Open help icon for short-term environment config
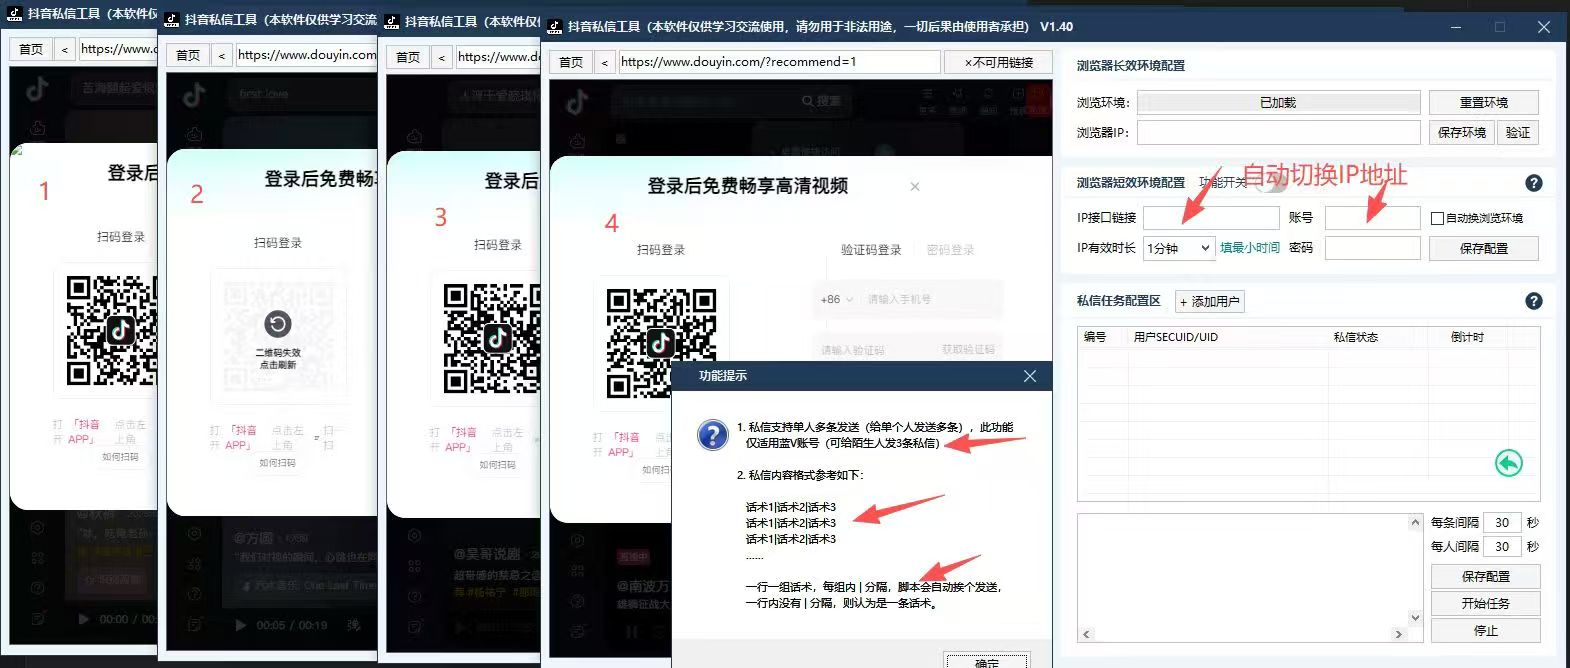The image size is (1570, 668). (1533, 183)
